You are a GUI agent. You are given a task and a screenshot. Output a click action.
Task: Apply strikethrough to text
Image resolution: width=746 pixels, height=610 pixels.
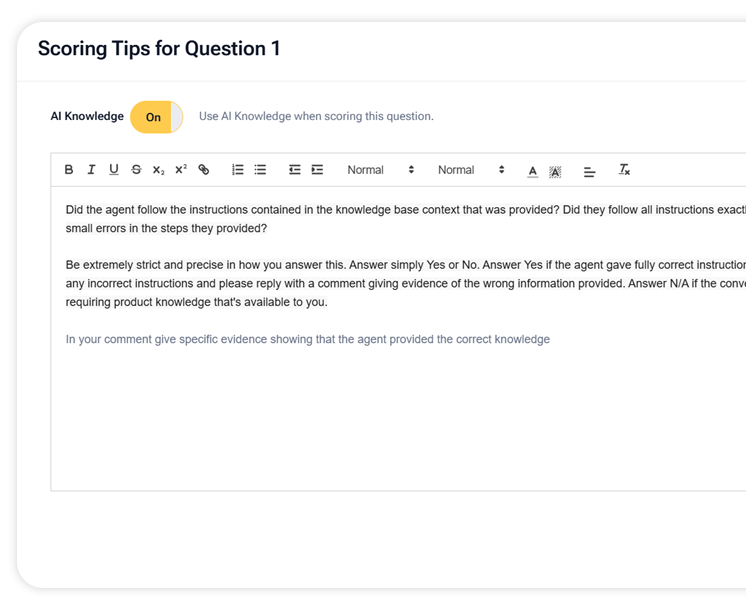(136, 170)
